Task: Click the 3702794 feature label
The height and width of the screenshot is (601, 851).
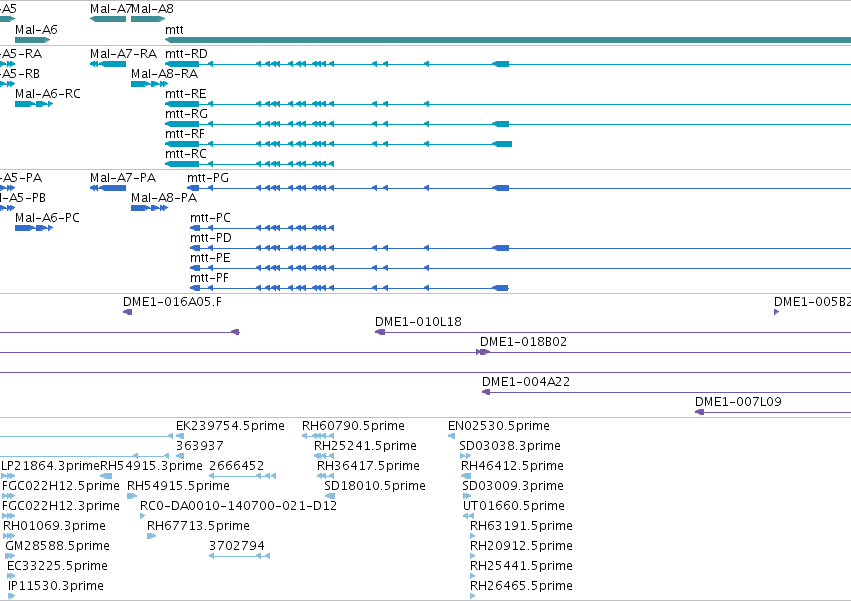Action: tap(237, 547)
